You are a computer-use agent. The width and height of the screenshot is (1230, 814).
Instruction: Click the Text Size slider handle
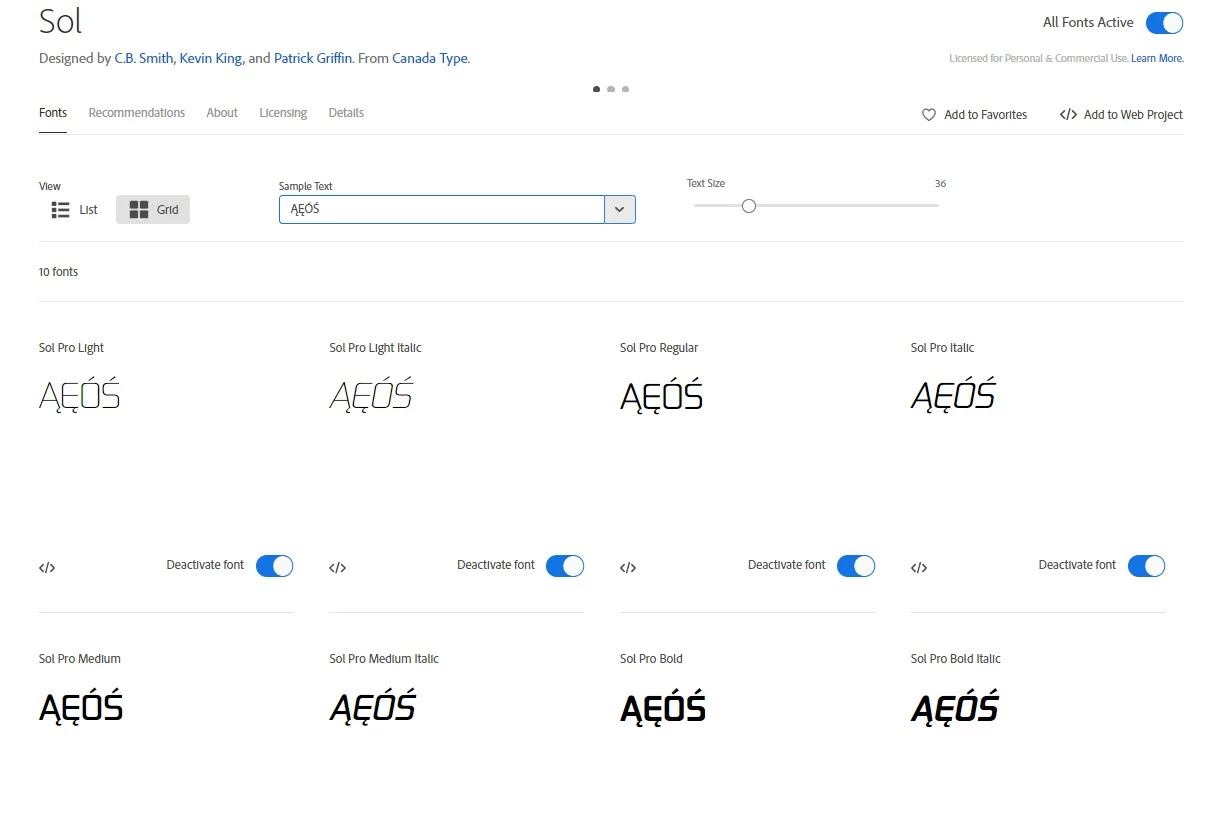(x=749, y=206)
